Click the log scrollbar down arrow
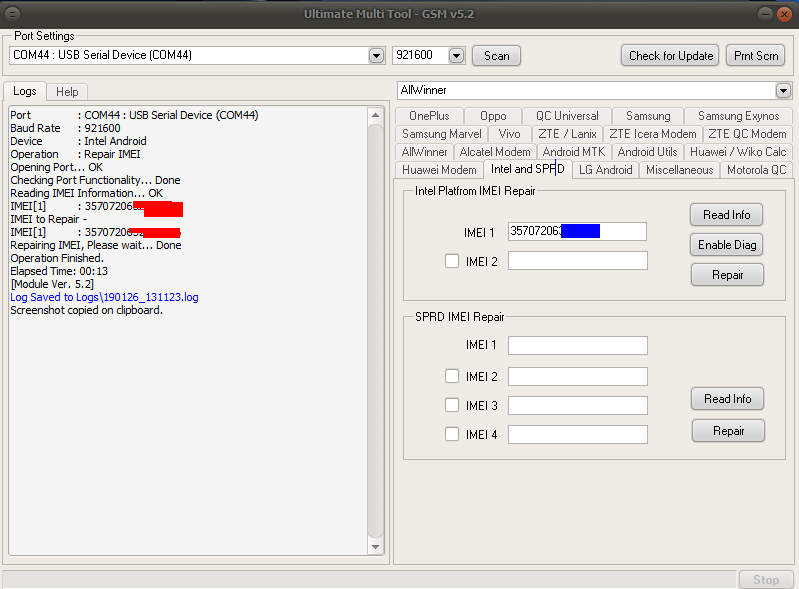The width and height of the screenshot is (799, 589). tap(375, 547)
